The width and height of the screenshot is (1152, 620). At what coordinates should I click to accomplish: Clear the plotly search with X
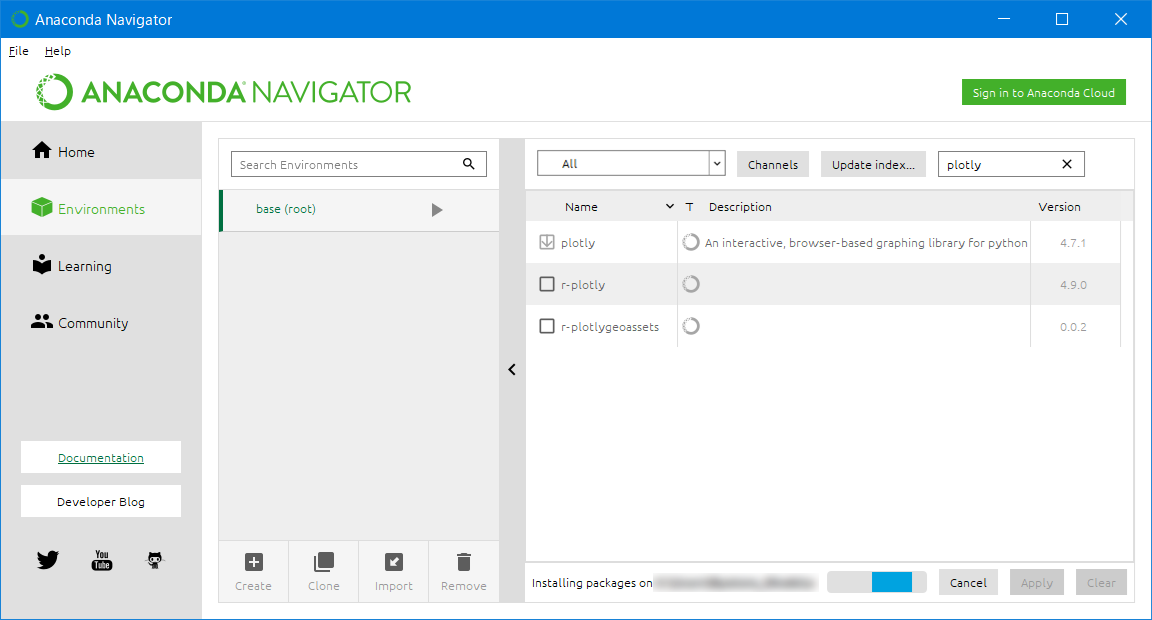[1067, 164]
